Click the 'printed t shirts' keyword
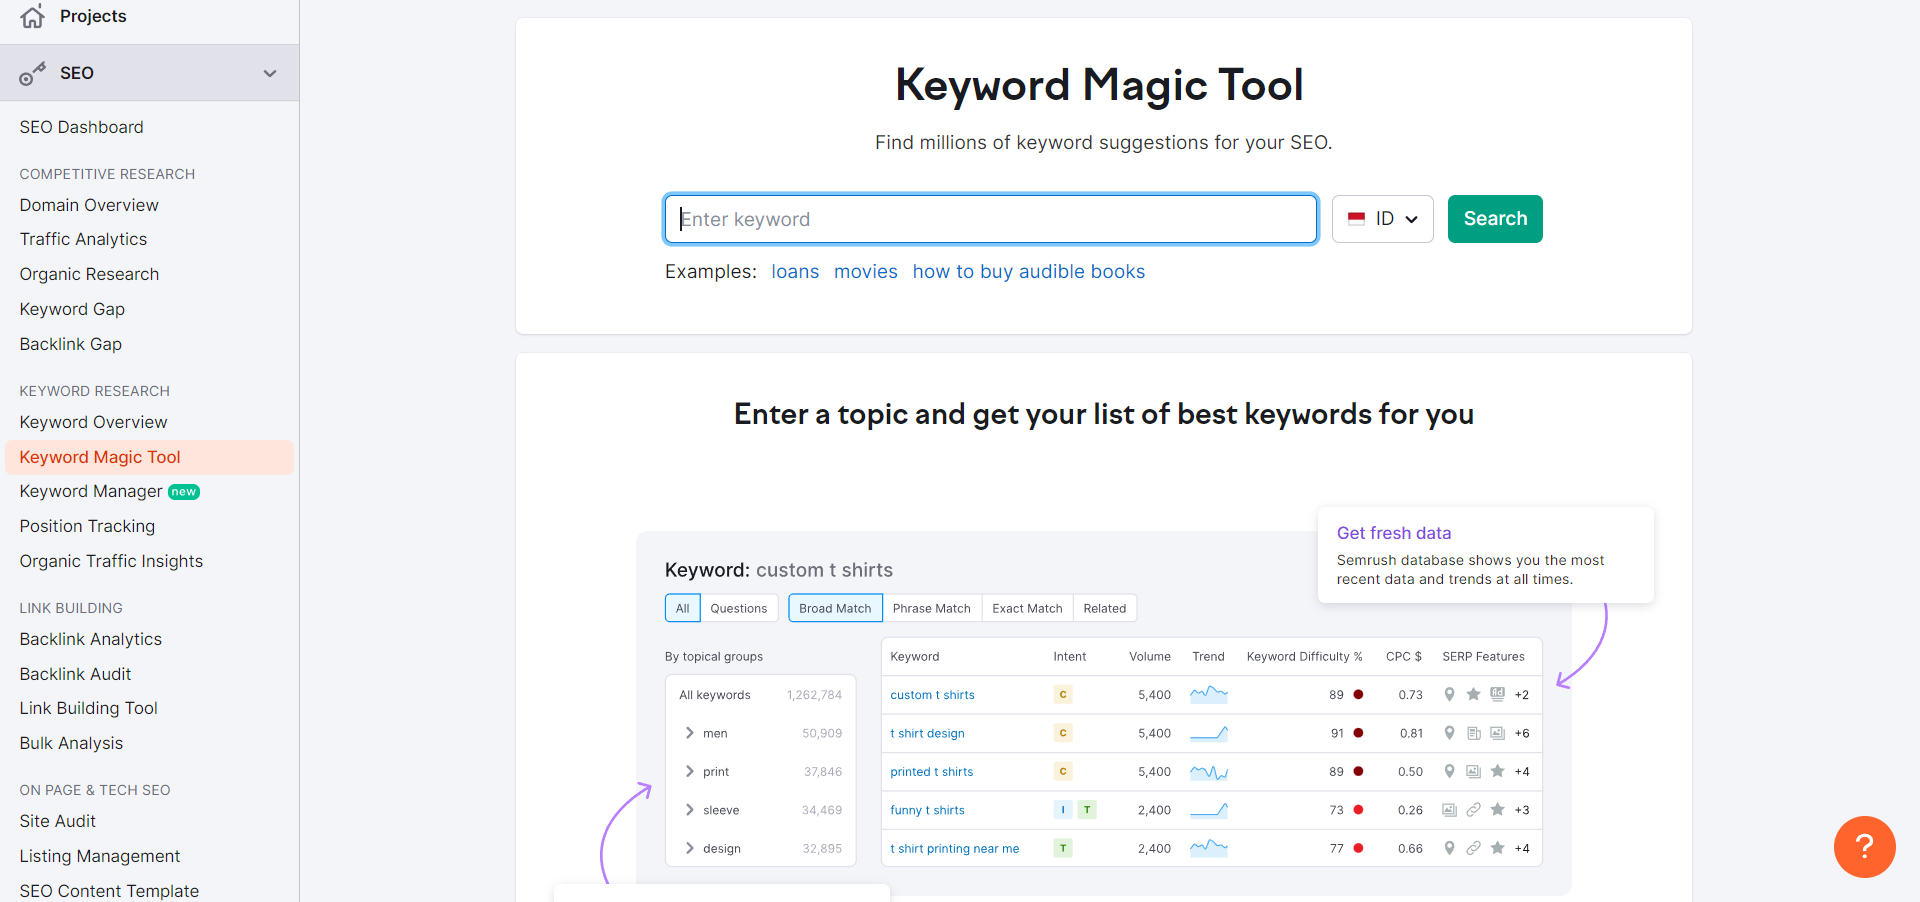This screenshot has width=1920, height=902. click(x=932, y=772)
